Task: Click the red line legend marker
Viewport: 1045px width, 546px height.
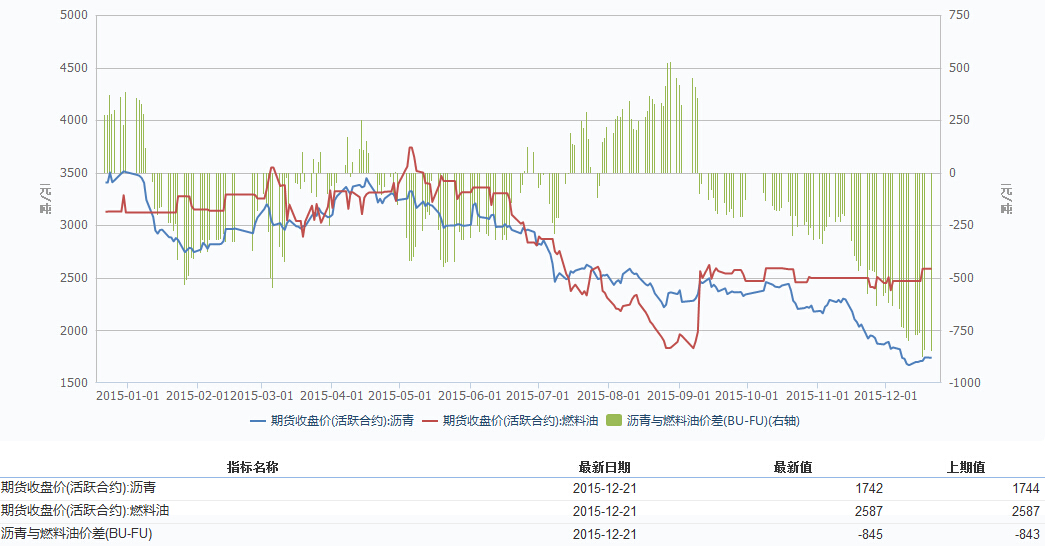Action: (x=430, y=421)
